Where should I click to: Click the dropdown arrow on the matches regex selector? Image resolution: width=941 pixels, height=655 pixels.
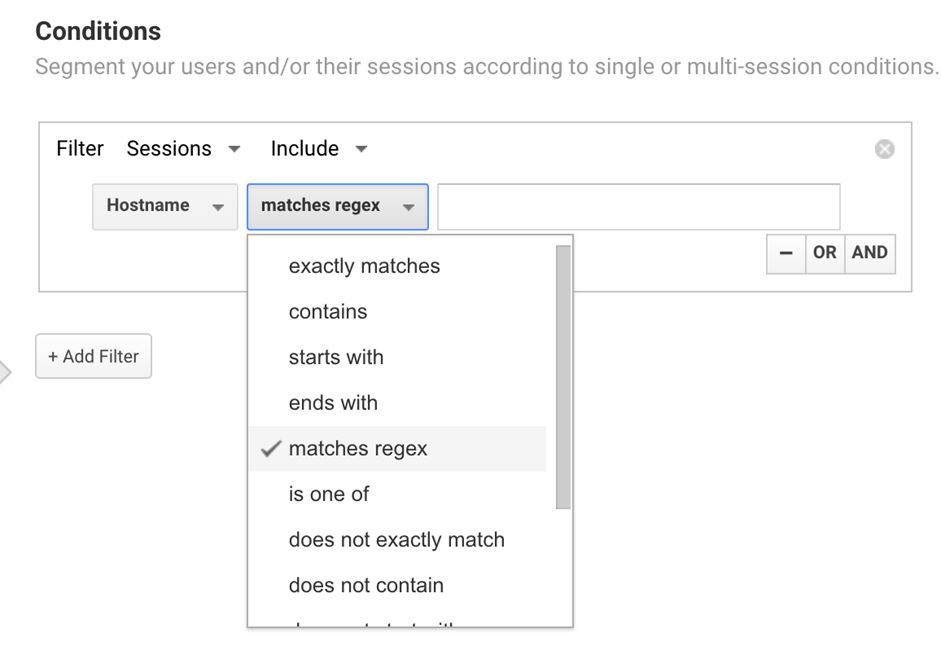pyautogui.click(x=410, y=206)
